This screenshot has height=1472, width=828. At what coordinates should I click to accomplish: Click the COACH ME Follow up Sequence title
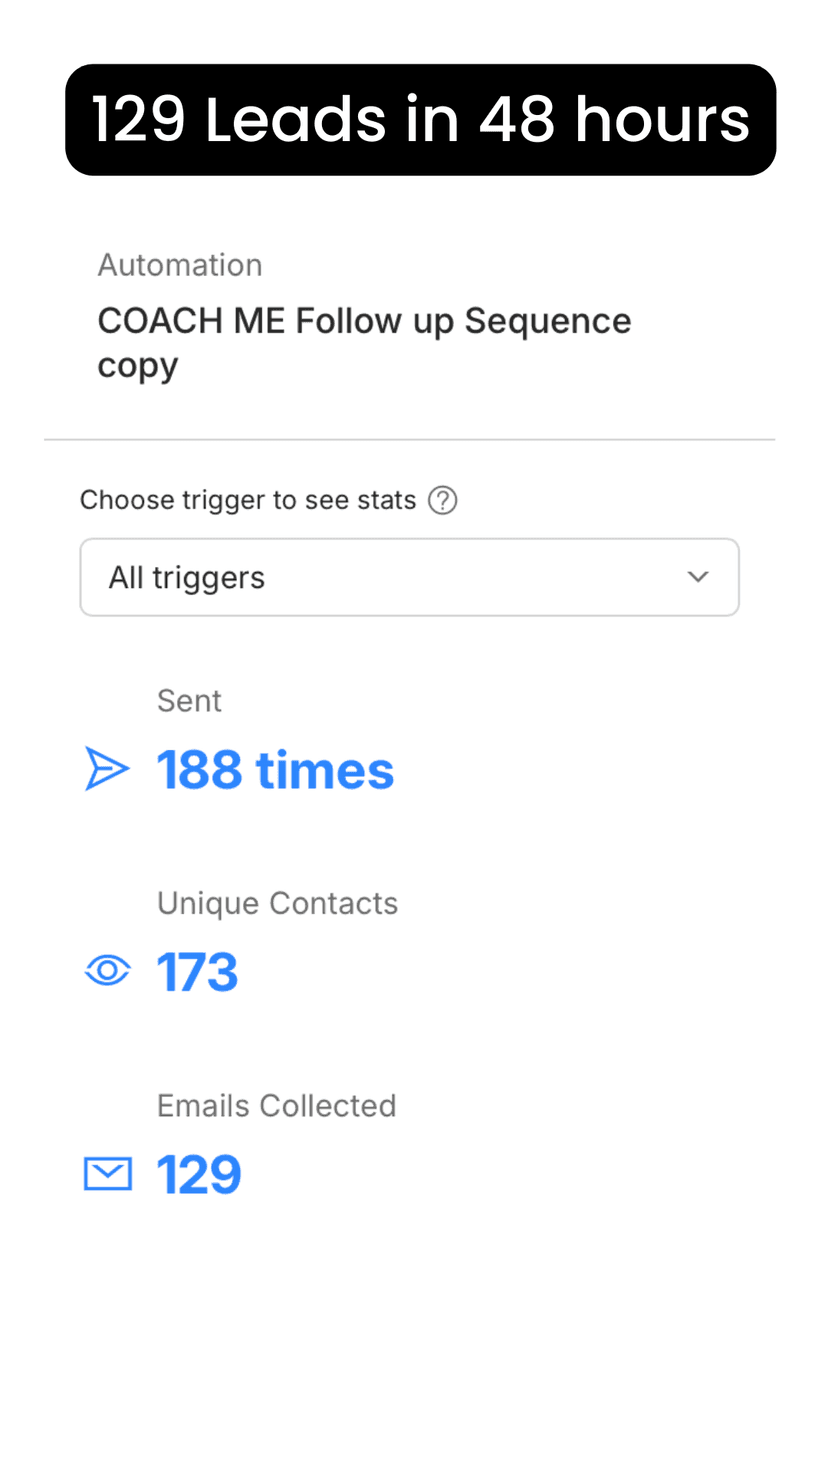click(x=364, y=321)
